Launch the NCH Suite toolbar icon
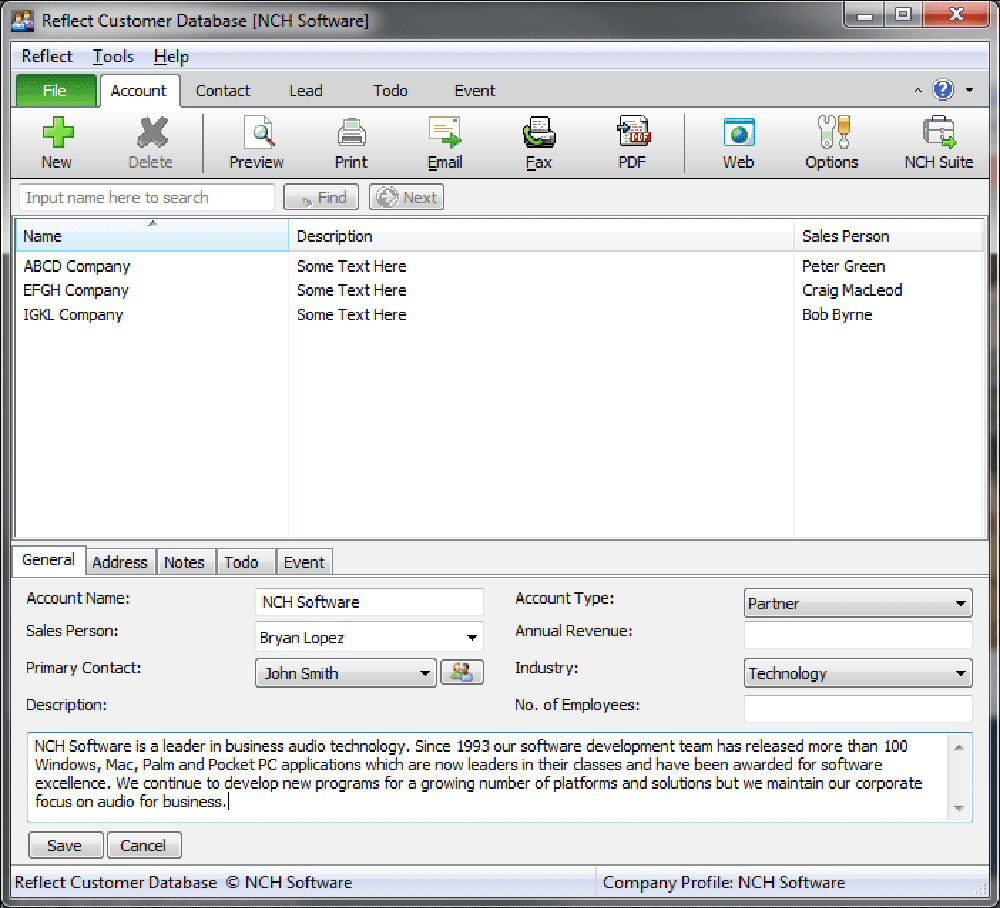 939,143
